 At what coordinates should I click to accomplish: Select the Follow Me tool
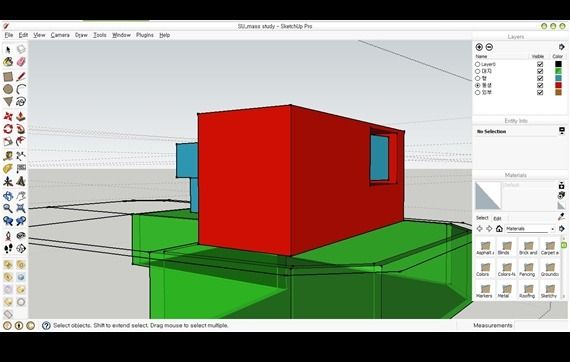21,129
